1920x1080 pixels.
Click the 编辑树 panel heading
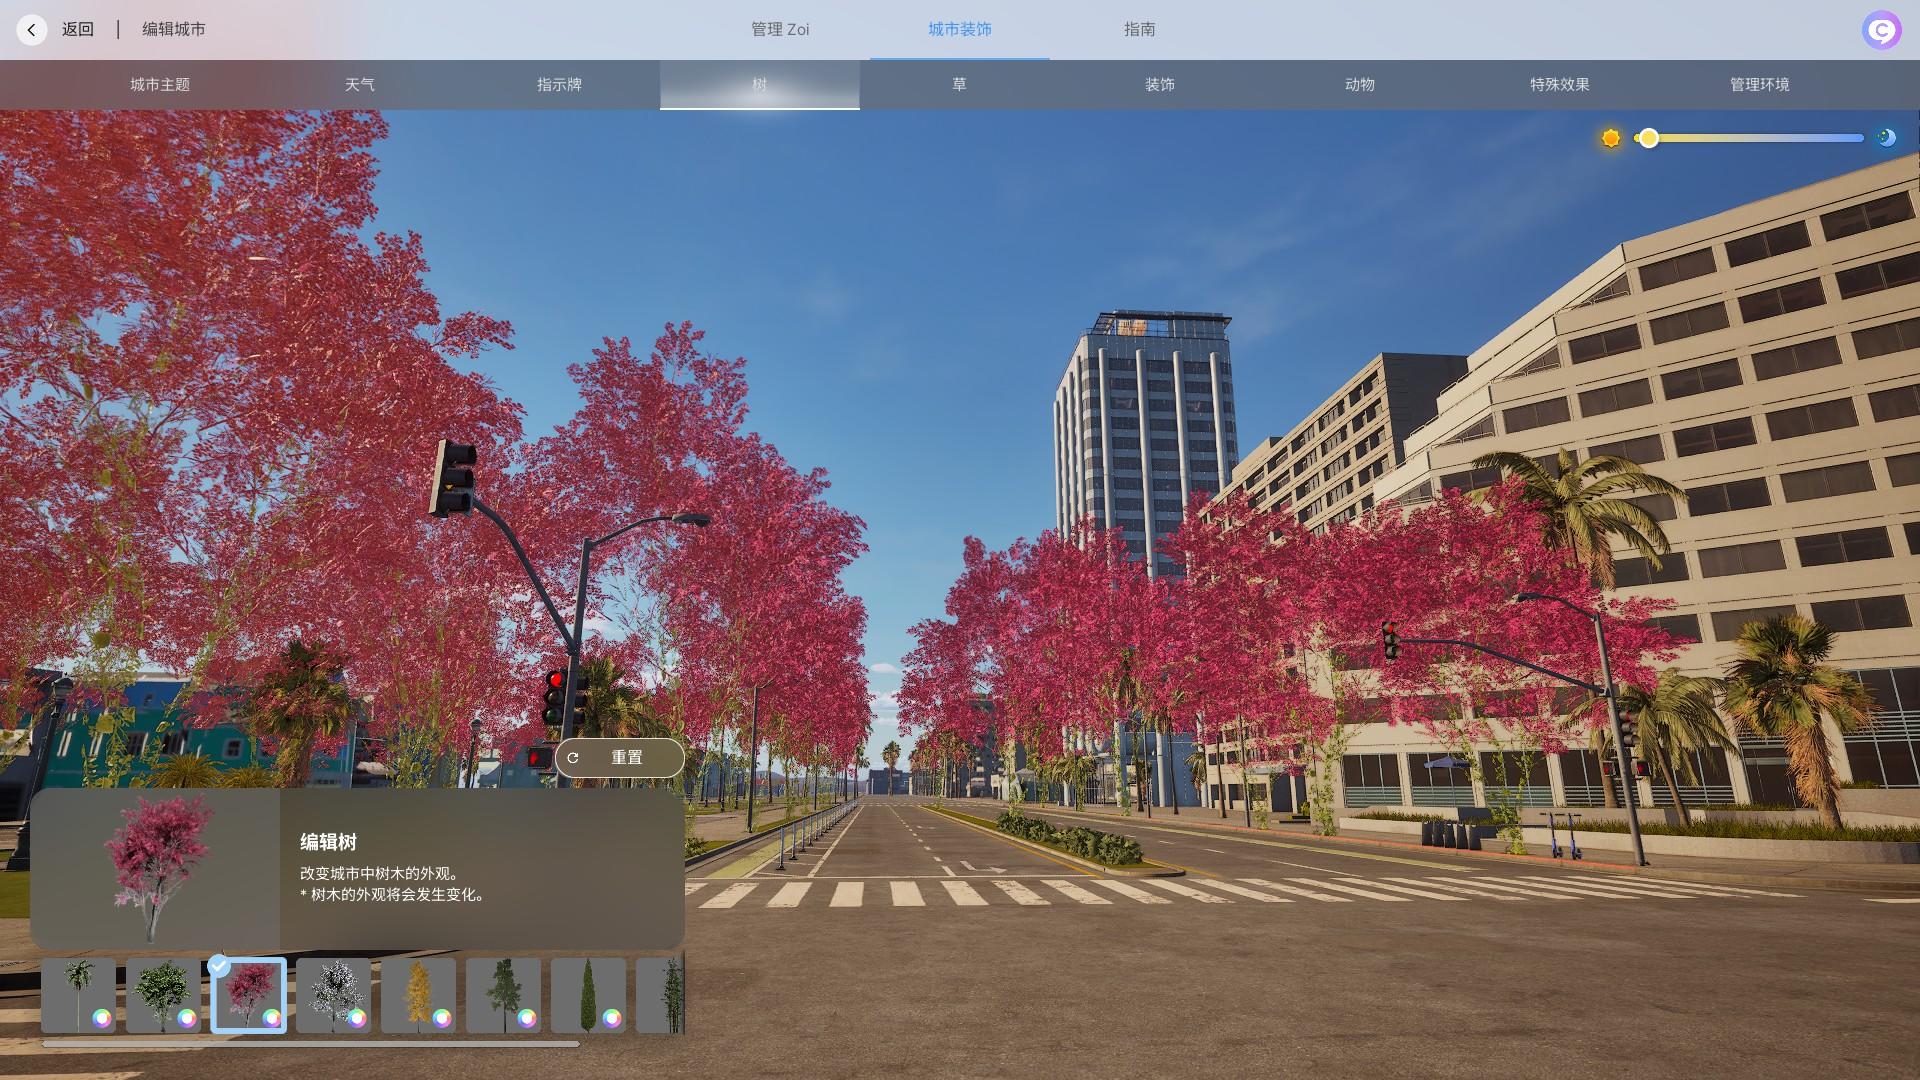tap(328, 842)
